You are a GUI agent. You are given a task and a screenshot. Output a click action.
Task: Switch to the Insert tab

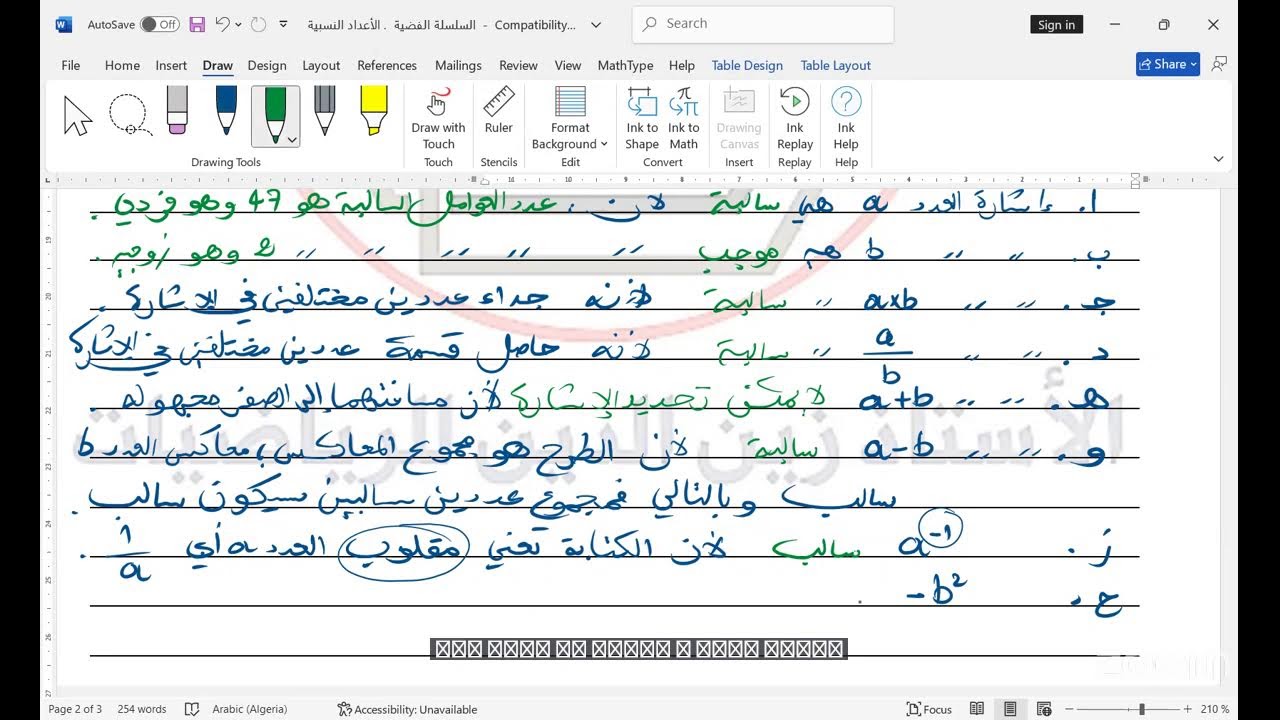171,65
